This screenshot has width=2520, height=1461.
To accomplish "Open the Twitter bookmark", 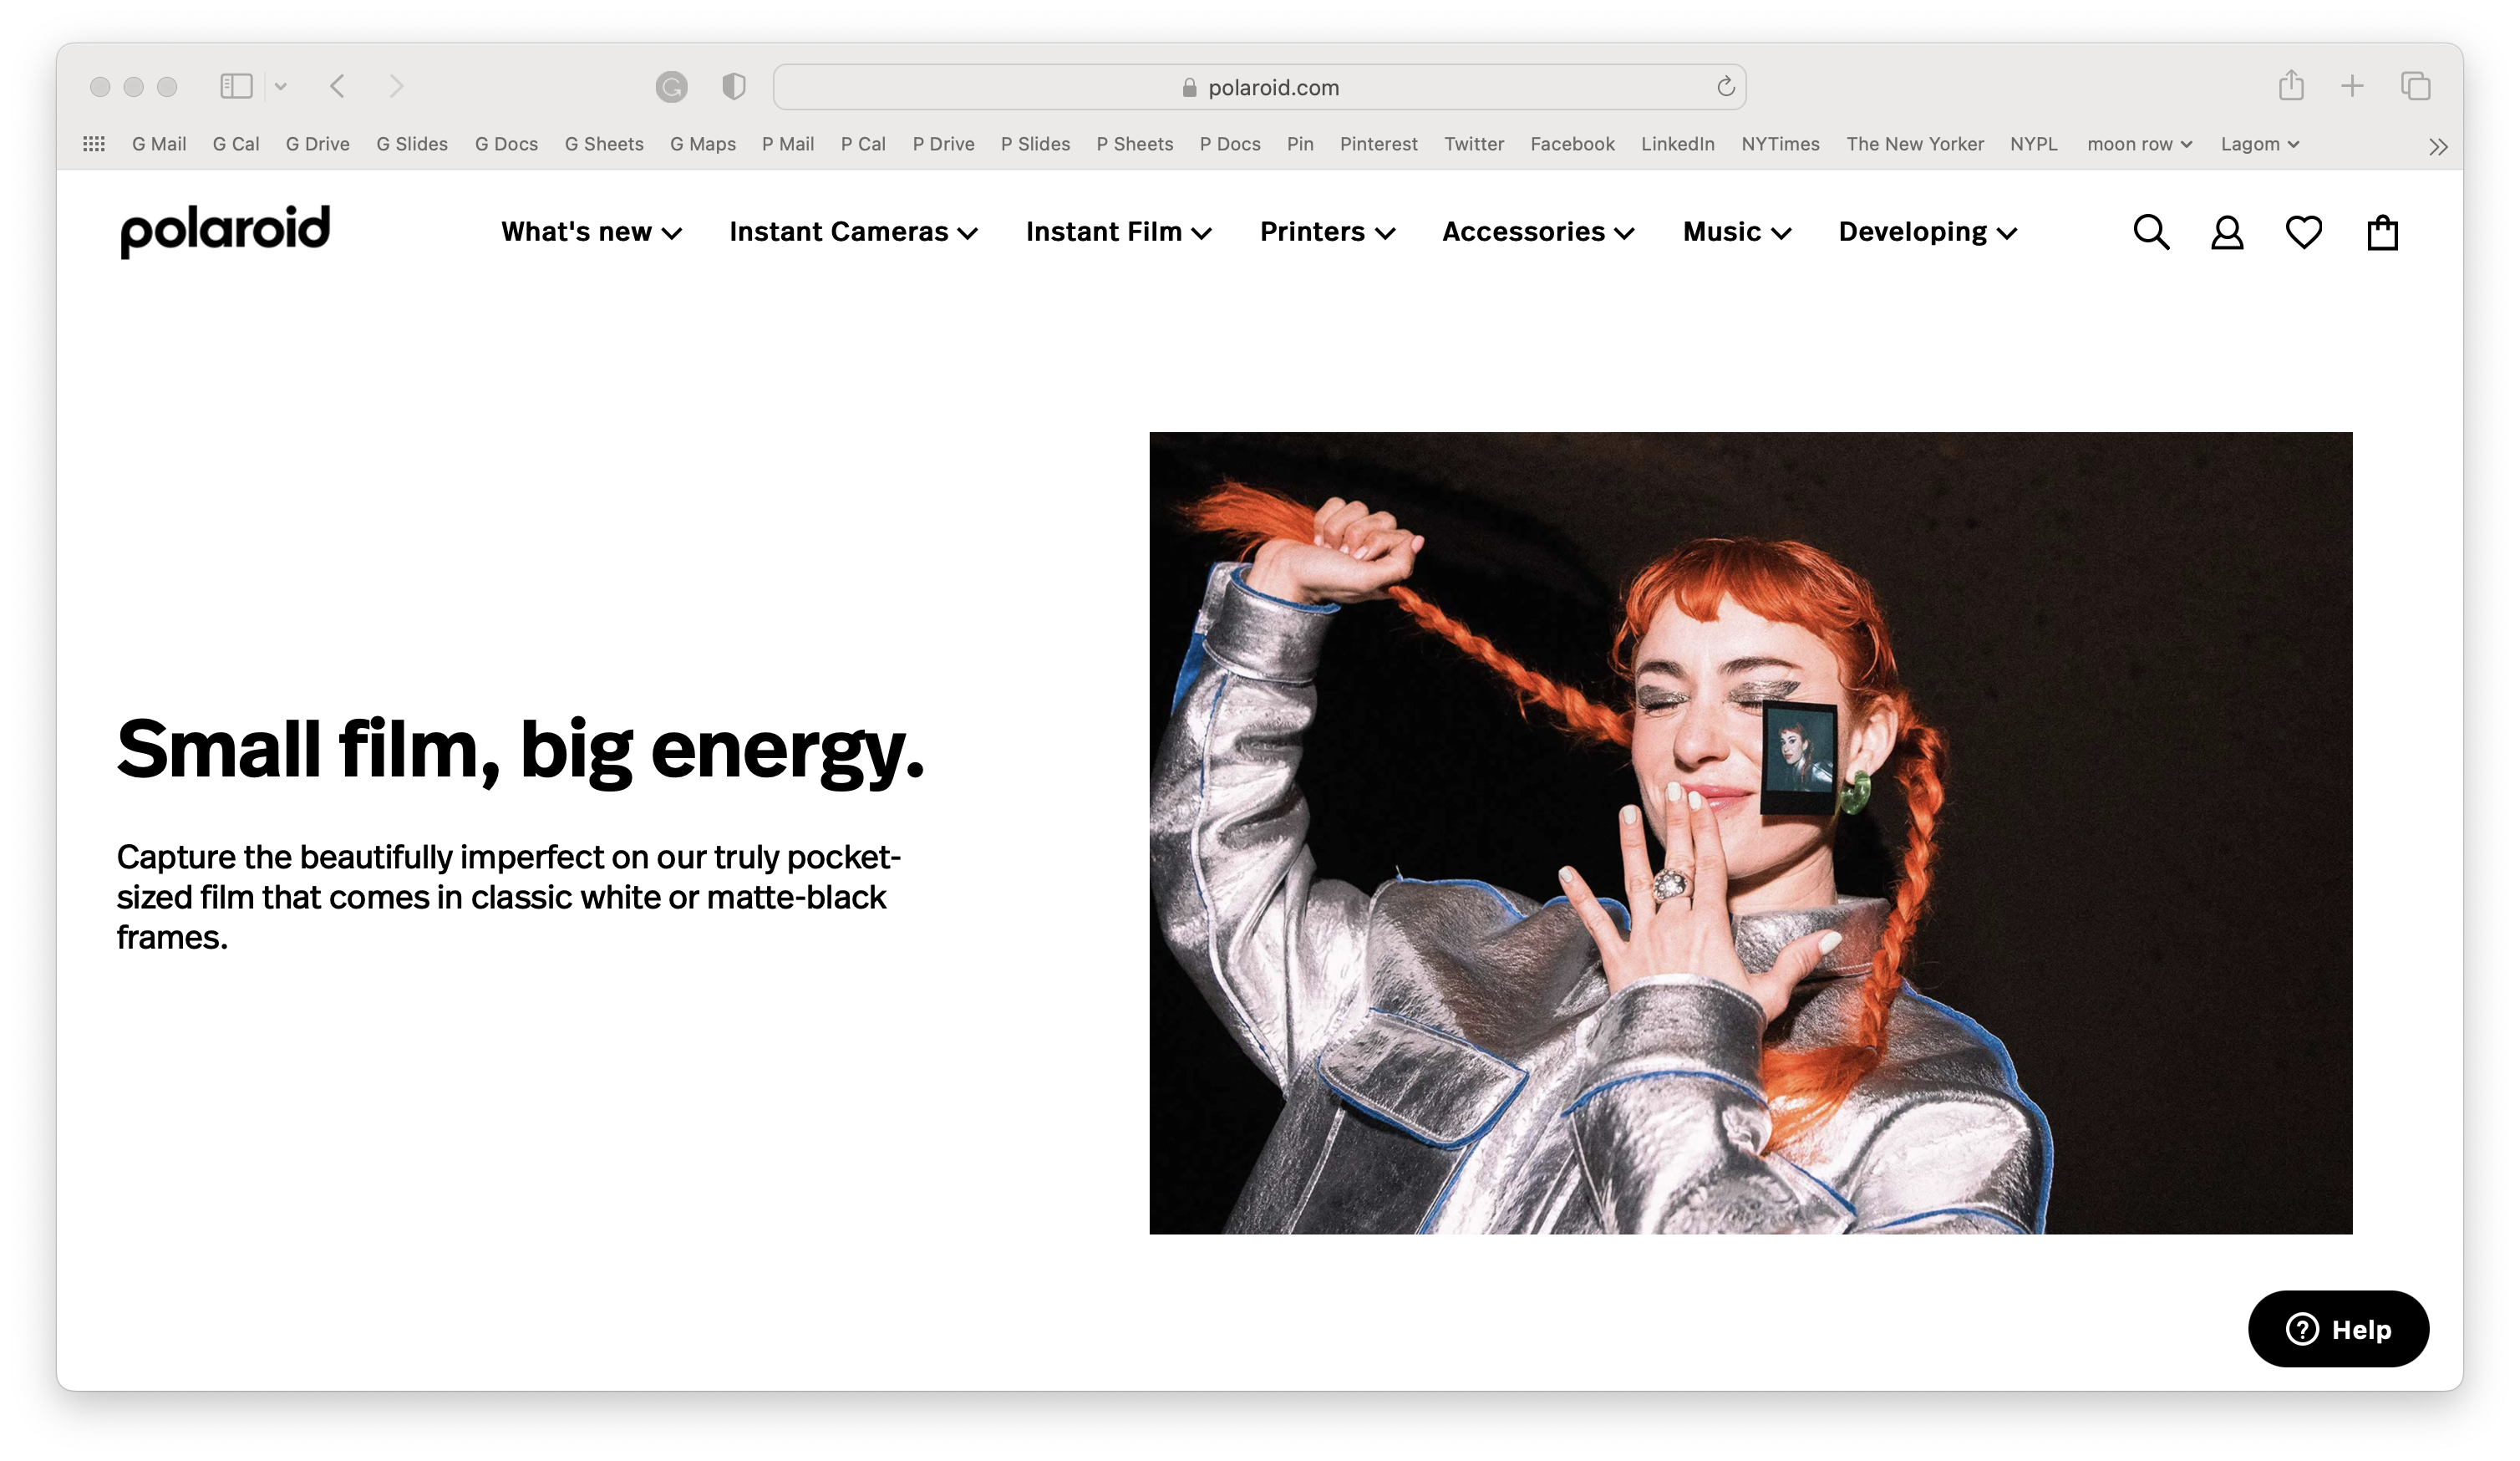I will [x=1473, y=144].
